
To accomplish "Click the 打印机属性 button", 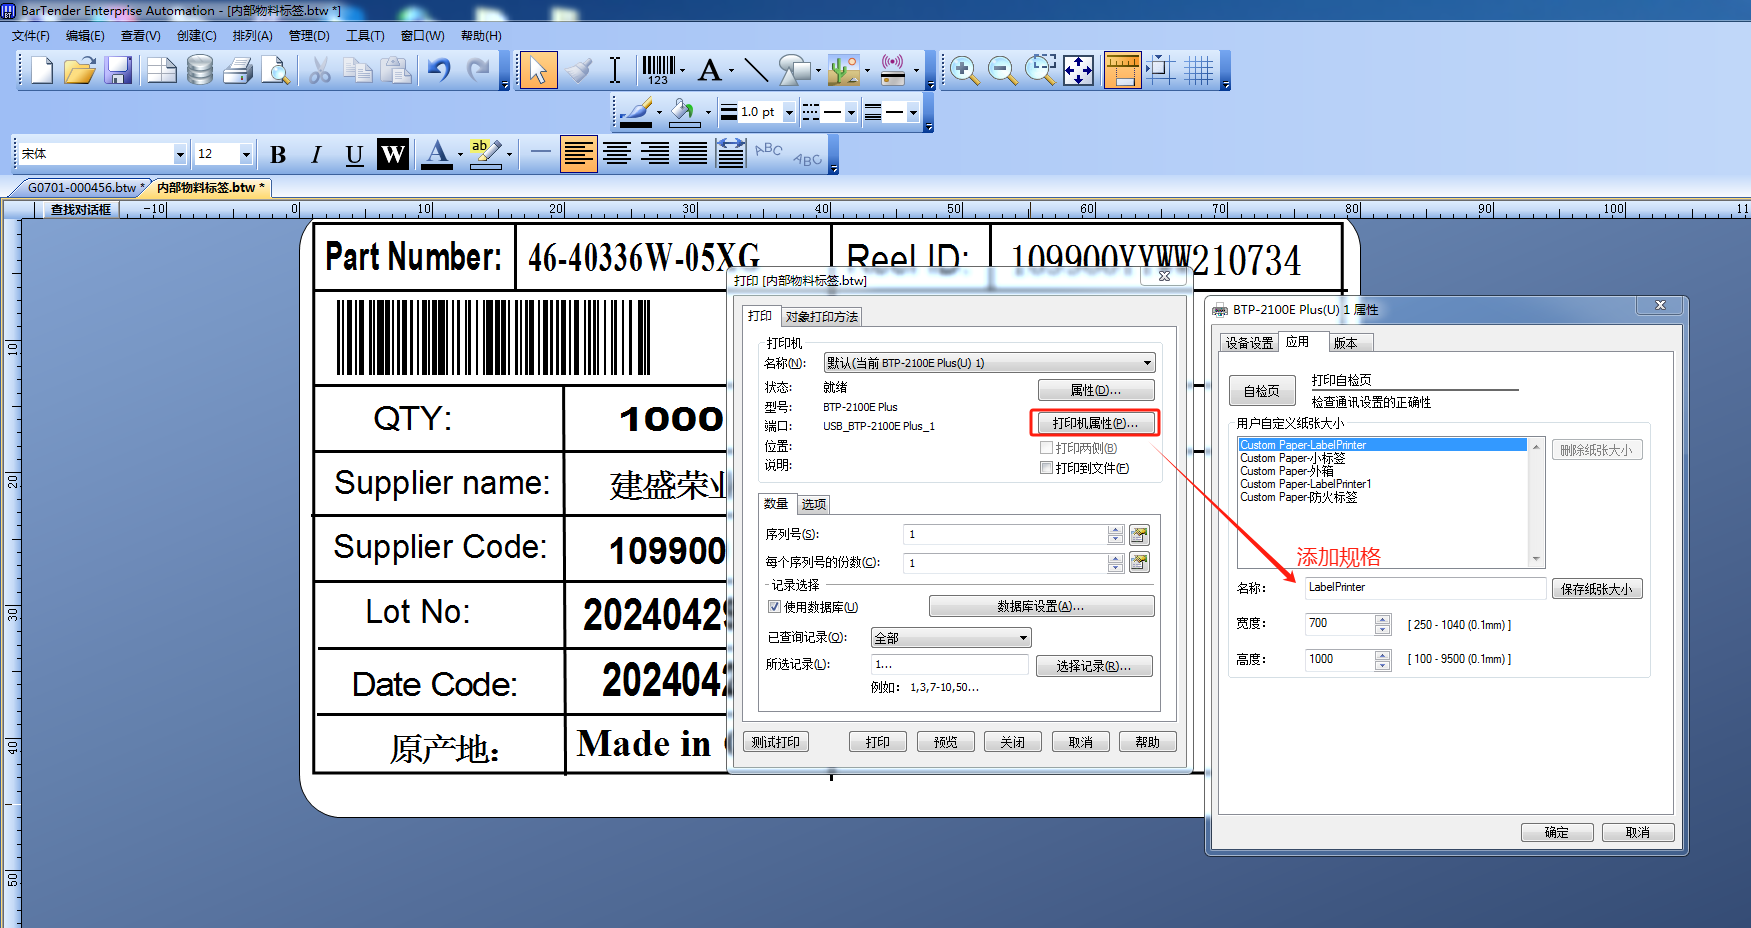I will pos(1094,423).
